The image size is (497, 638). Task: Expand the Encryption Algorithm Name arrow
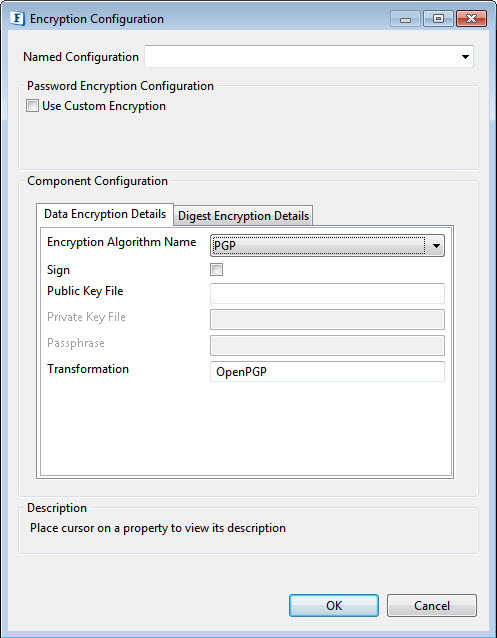436,246
